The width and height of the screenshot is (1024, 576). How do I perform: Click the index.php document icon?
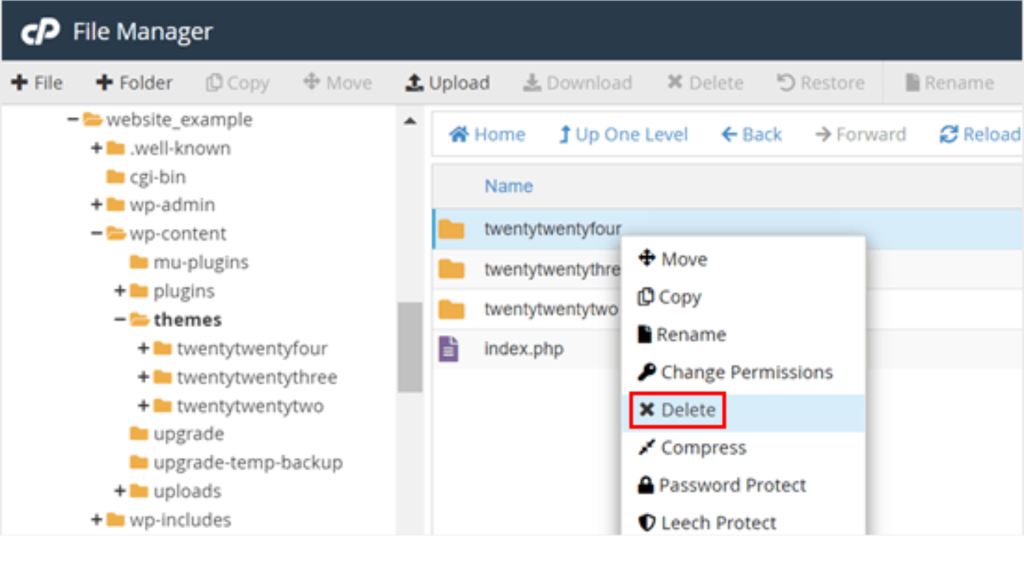(449, 349)
